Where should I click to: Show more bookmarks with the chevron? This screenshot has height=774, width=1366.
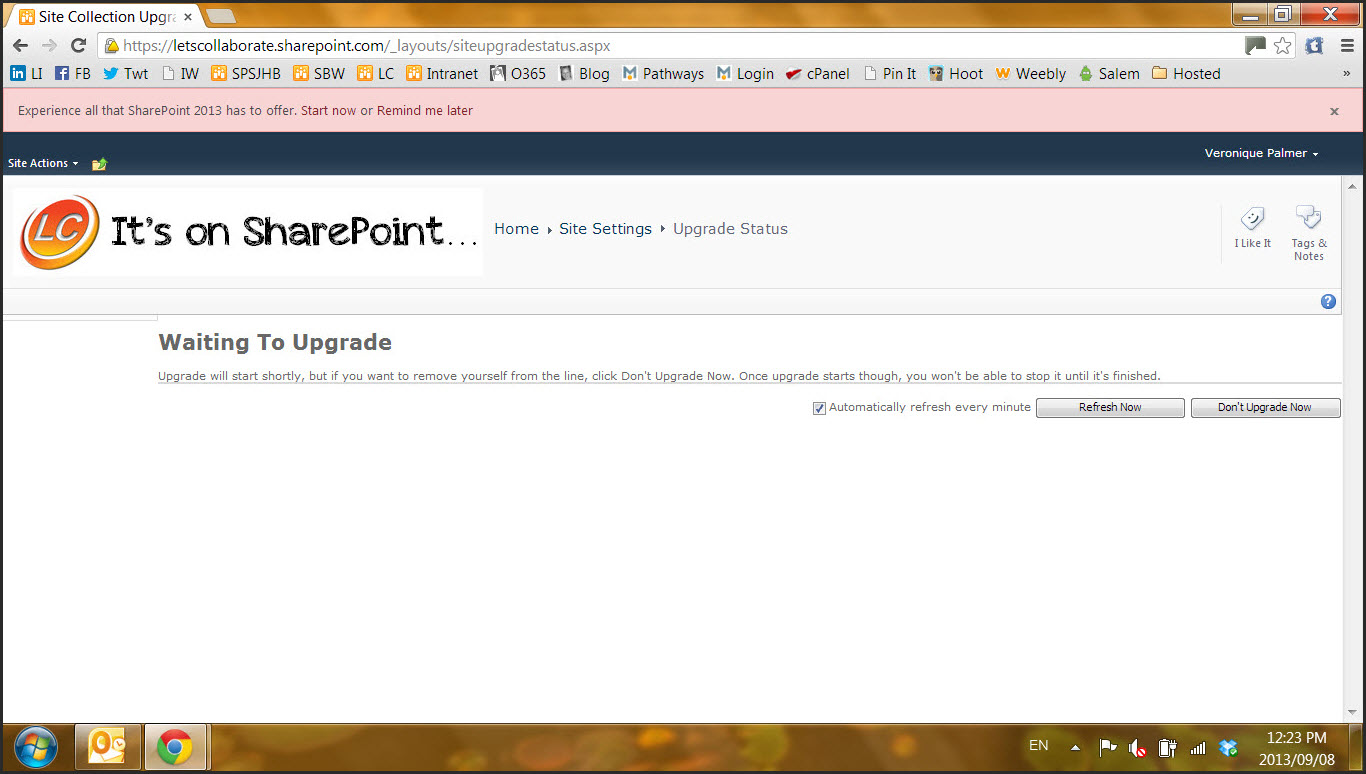1345,74
